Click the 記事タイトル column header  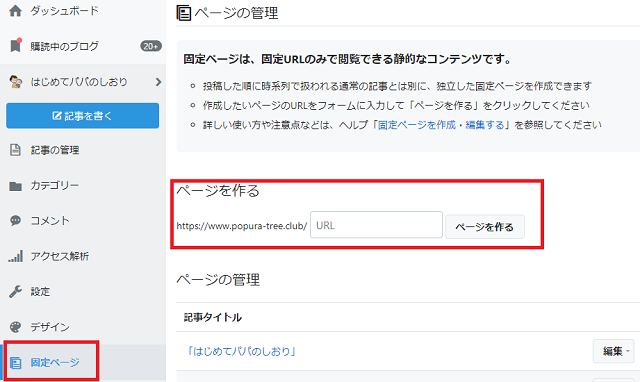(x=213, y=317)
